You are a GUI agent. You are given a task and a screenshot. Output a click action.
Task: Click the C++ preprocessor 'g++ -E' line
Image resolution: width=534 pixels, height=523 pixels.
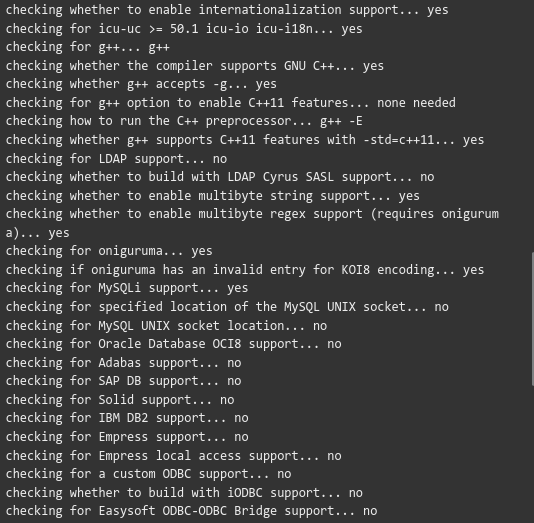[x=184, y=121]
